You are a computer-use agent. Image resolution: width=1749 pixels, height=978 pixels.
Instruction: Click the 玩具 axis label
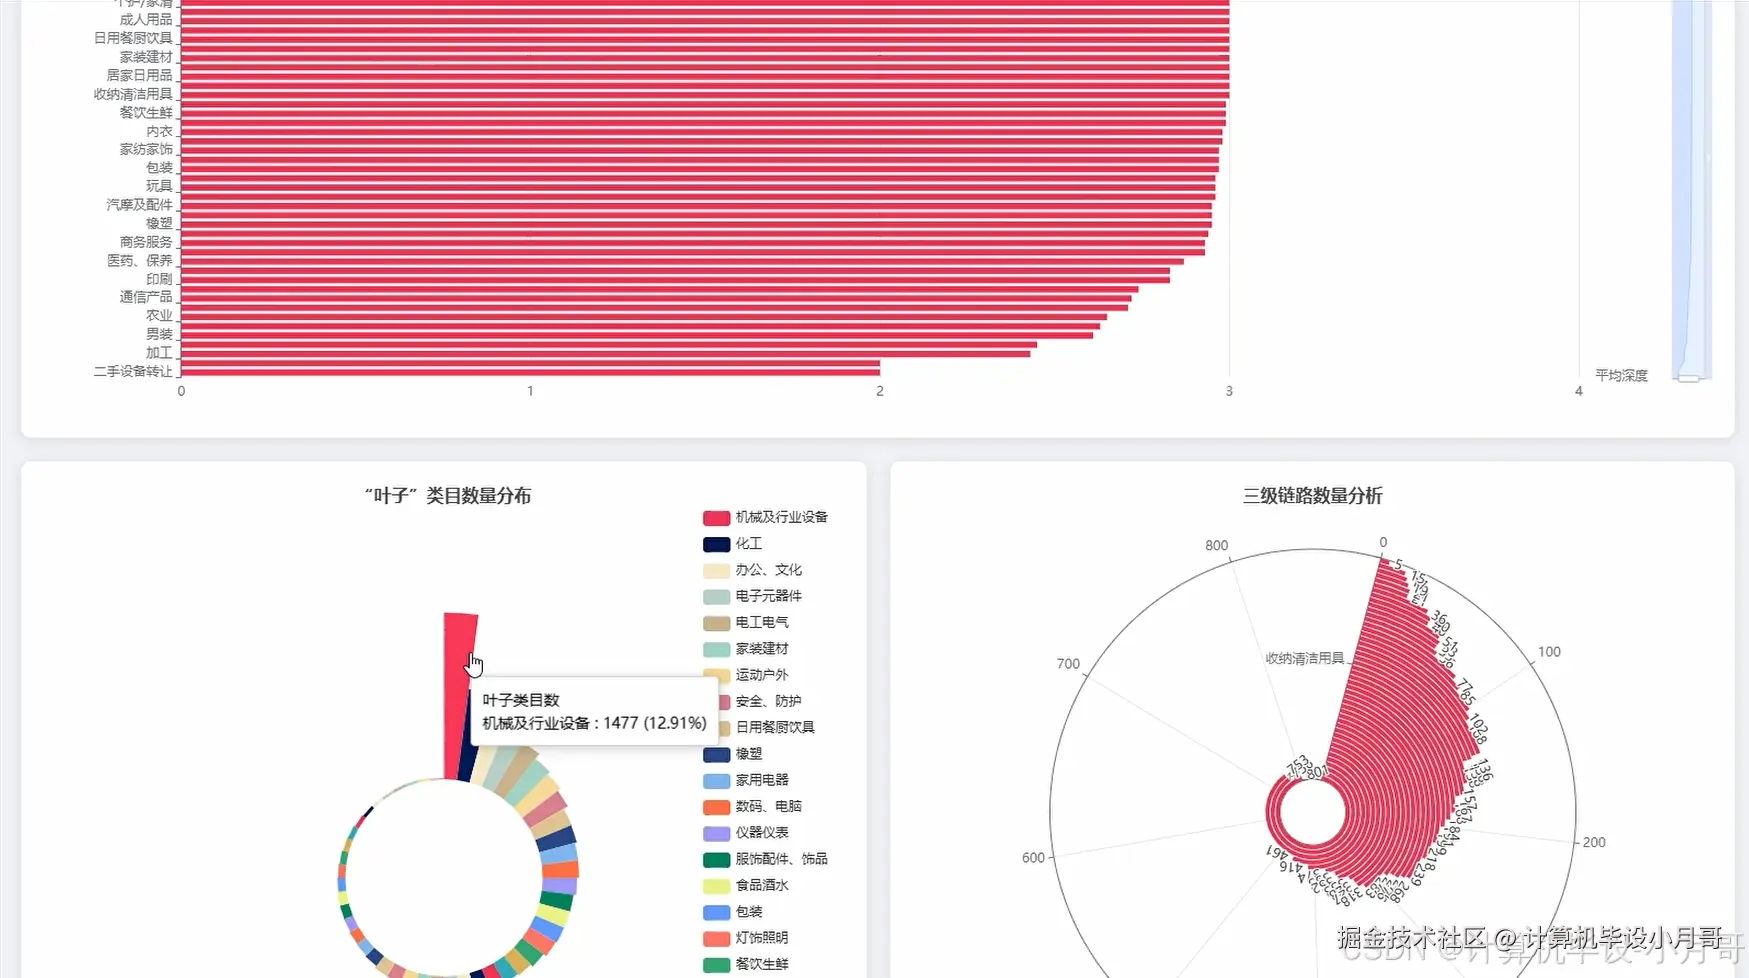point(159,186)
